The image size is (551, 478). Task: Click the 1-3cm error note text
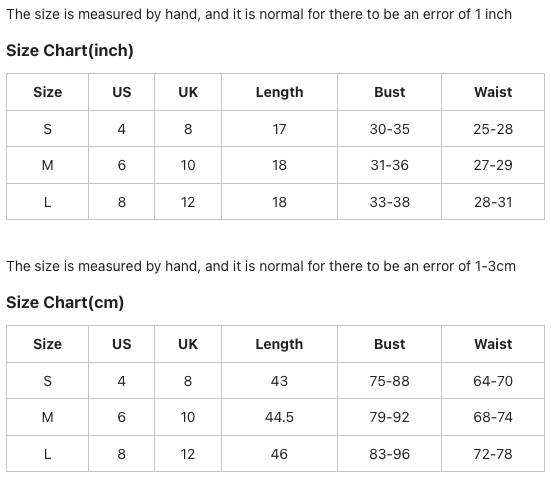click(261, 266)
